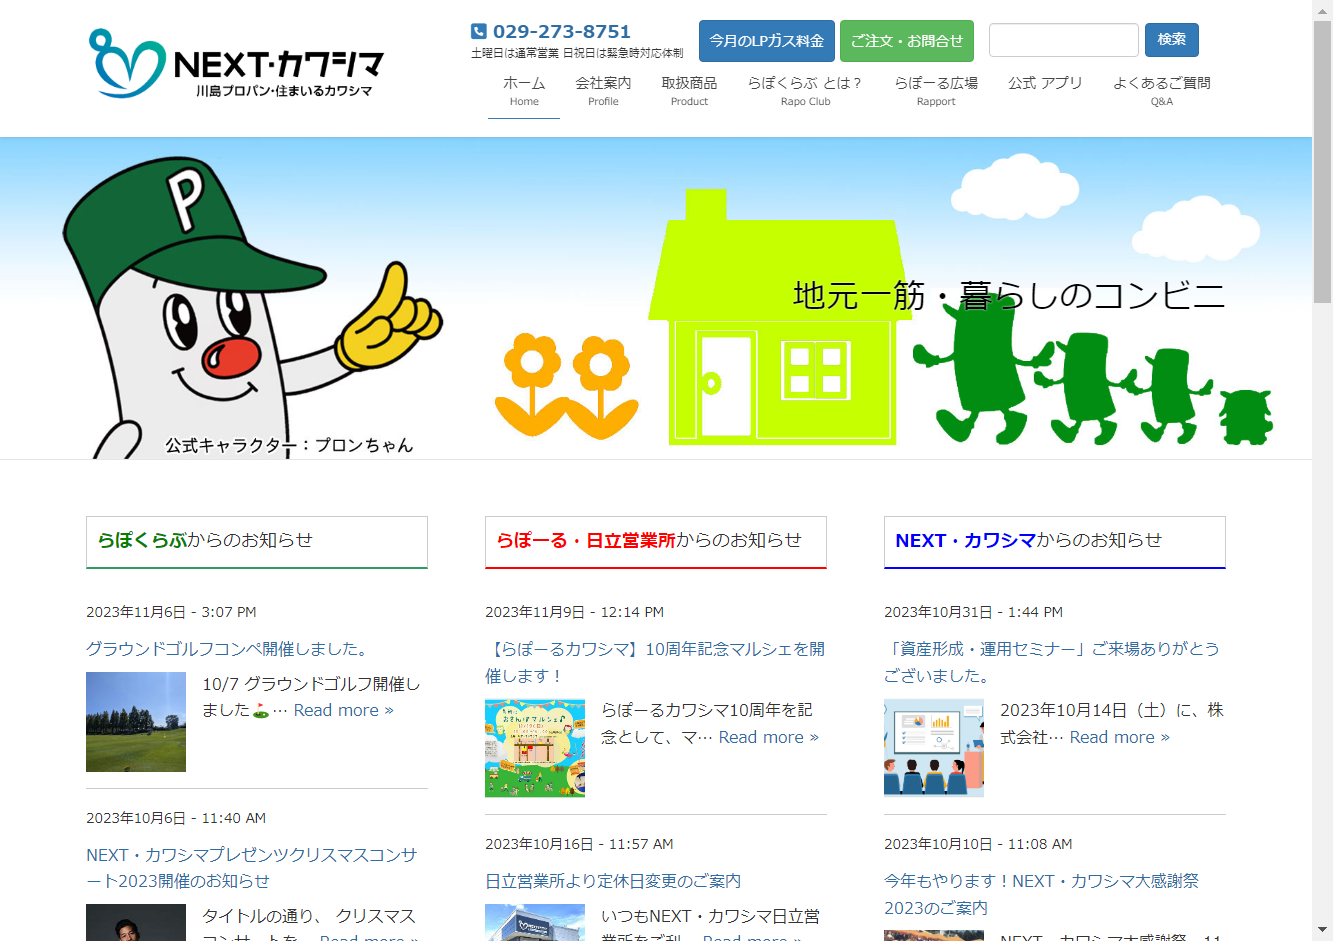Click the 検索 search button

coord(1172,40)
